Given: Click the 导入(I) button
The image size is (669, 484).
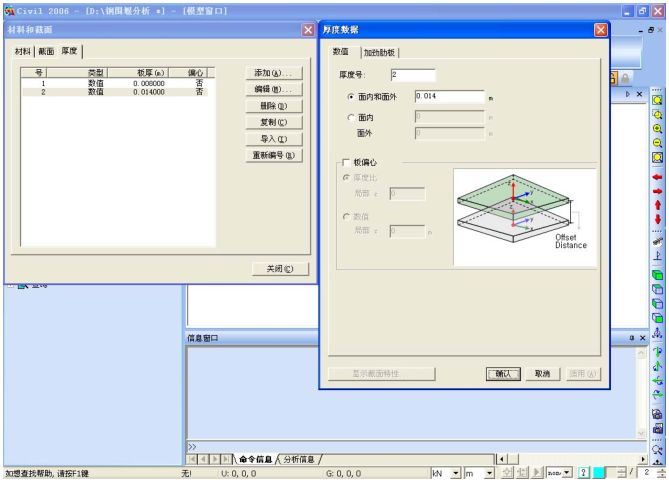Looking at the screenshot, I should tap(273, 139).
